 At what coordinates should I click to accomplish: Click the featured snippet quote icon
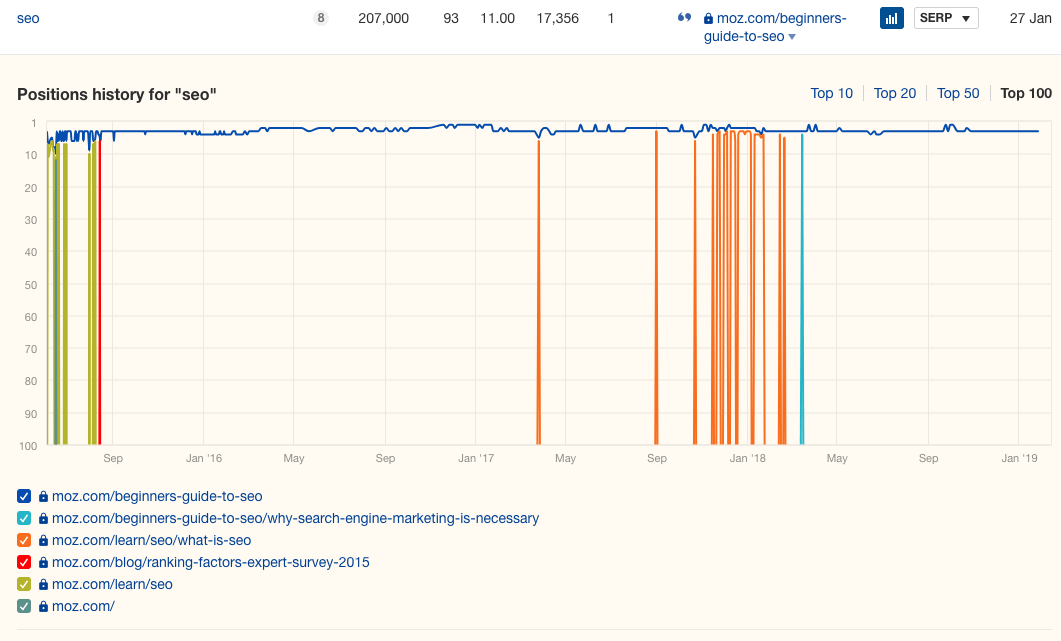(684, 18)
